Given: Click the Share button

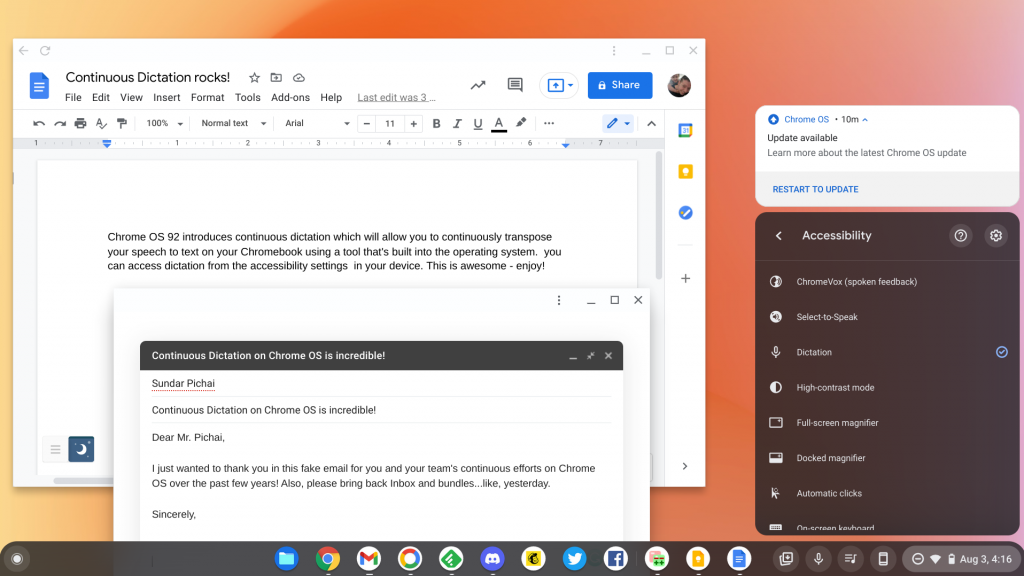Looking at the screenshot, I should click(619, 85).
